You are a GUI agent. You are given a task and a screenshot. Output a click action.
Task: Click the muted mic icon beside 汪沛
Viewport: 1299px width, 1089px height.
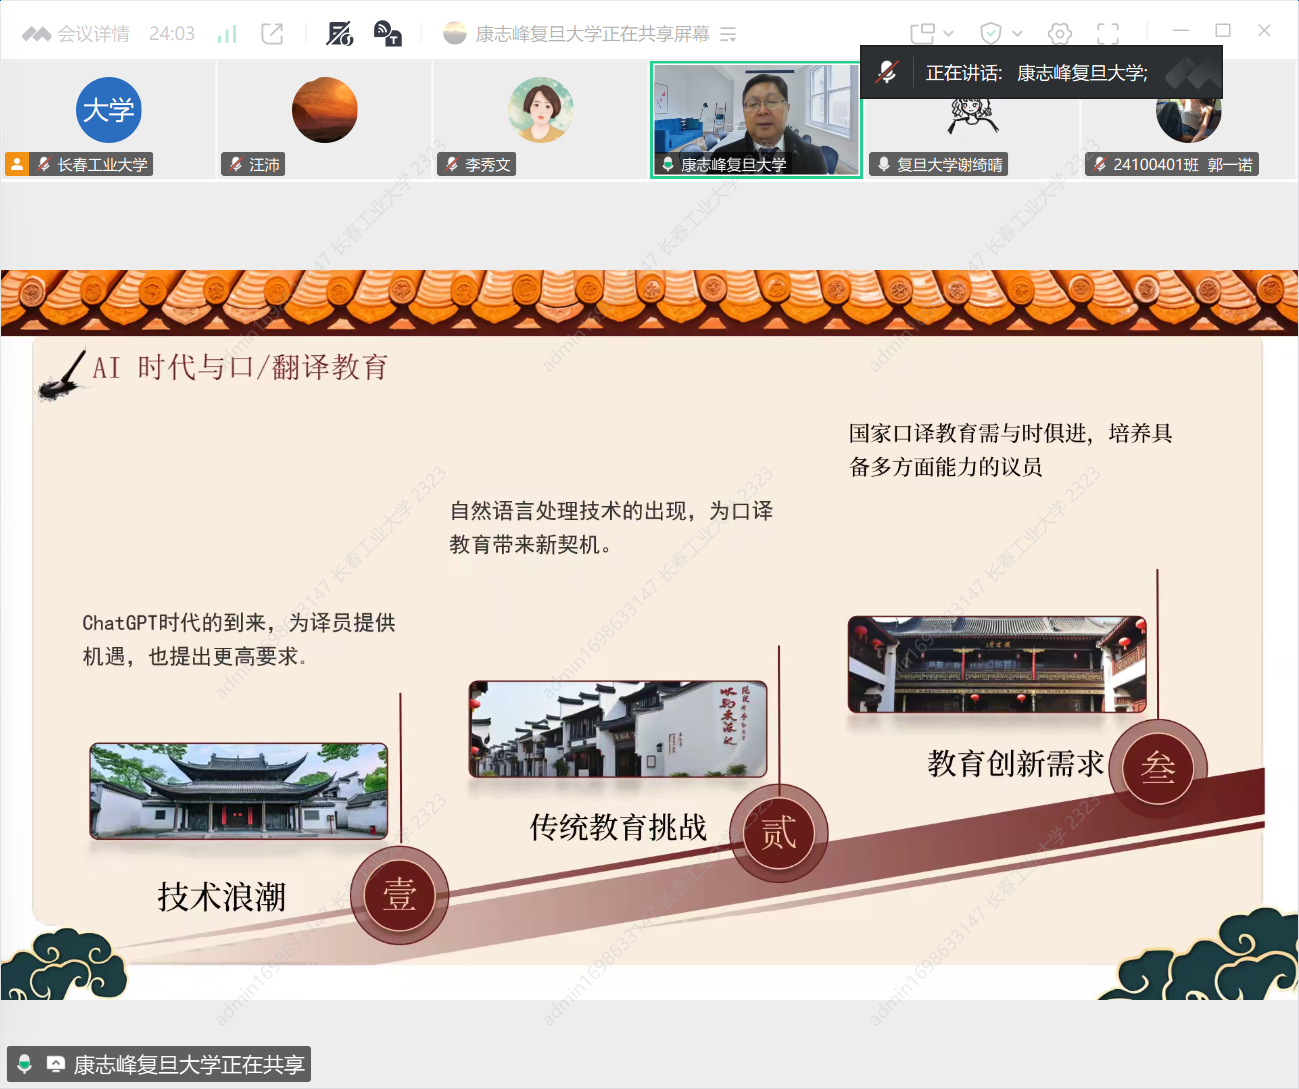[x=236, y=165]
